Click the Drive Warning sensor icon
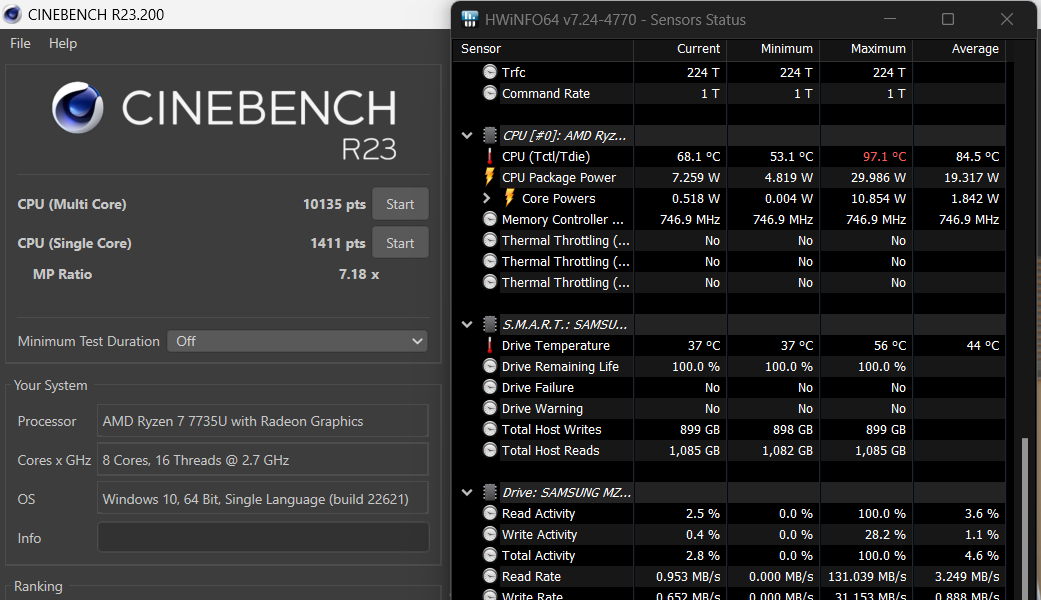 tap(490, 408)
